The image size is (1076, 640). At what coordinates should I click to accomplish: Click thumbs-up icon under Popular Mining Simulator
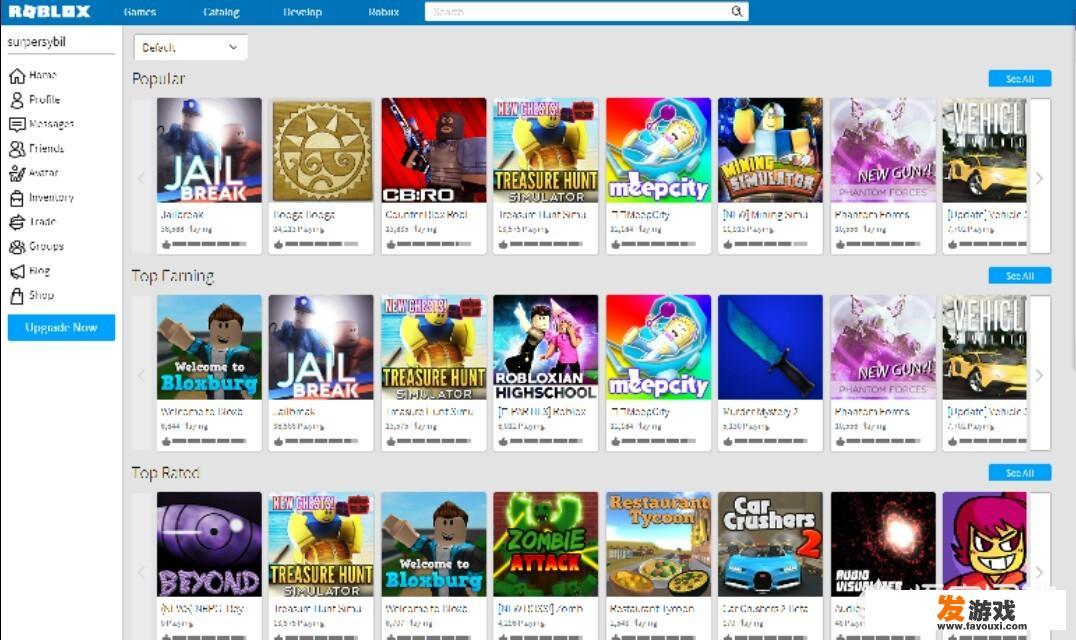(x=727, y=244)
